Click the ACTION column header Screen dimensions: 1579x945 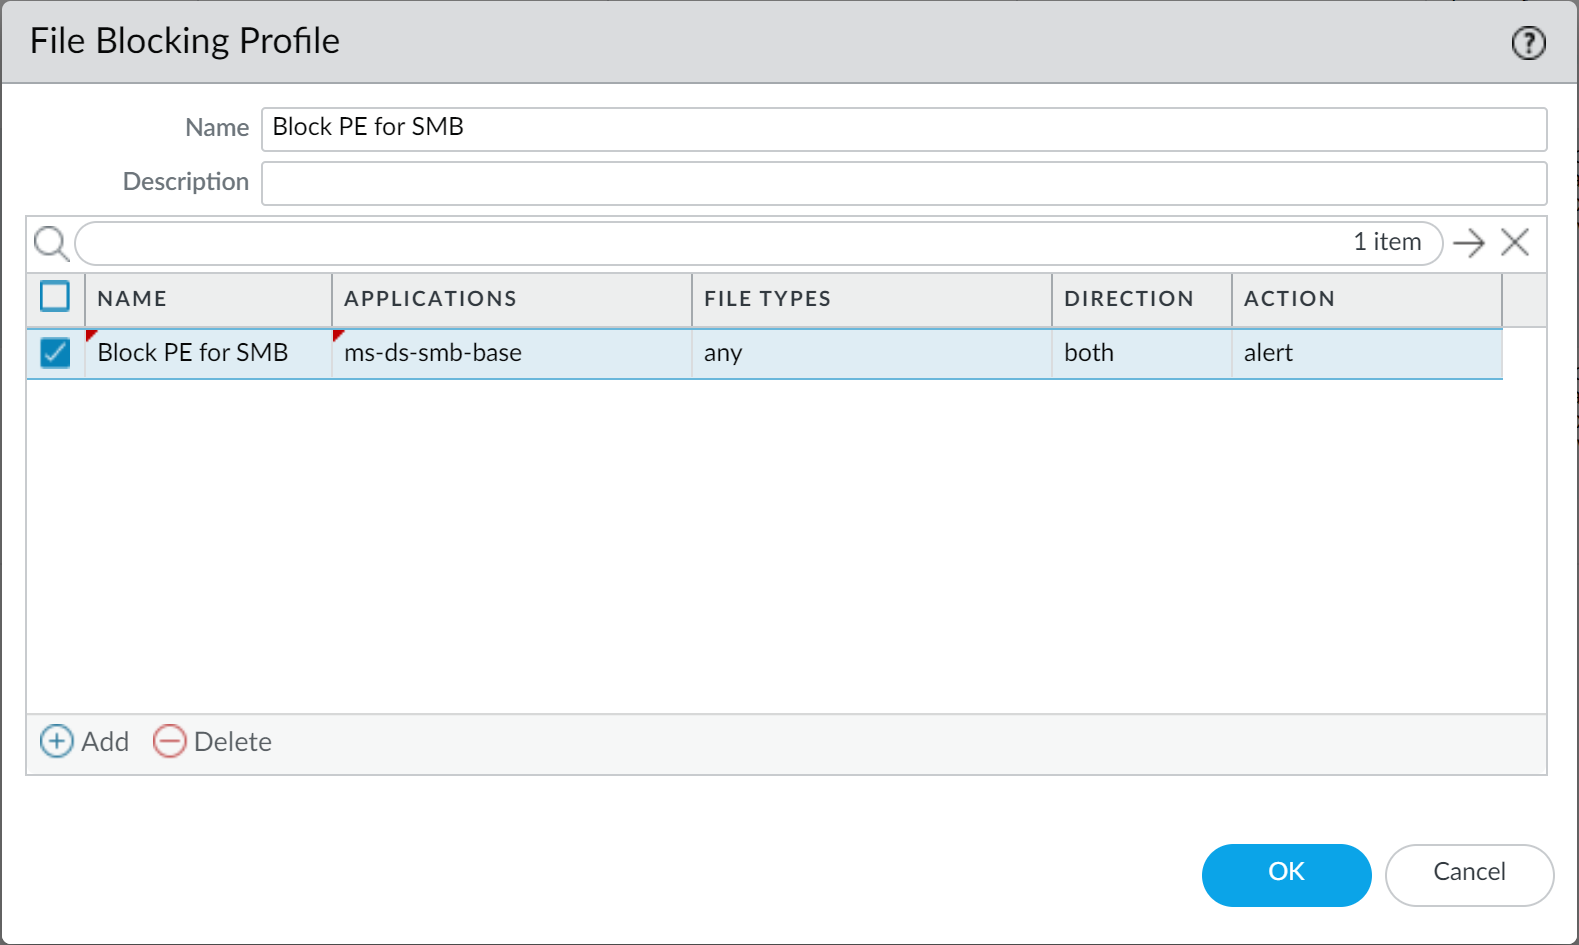(x=1289, y=299)
